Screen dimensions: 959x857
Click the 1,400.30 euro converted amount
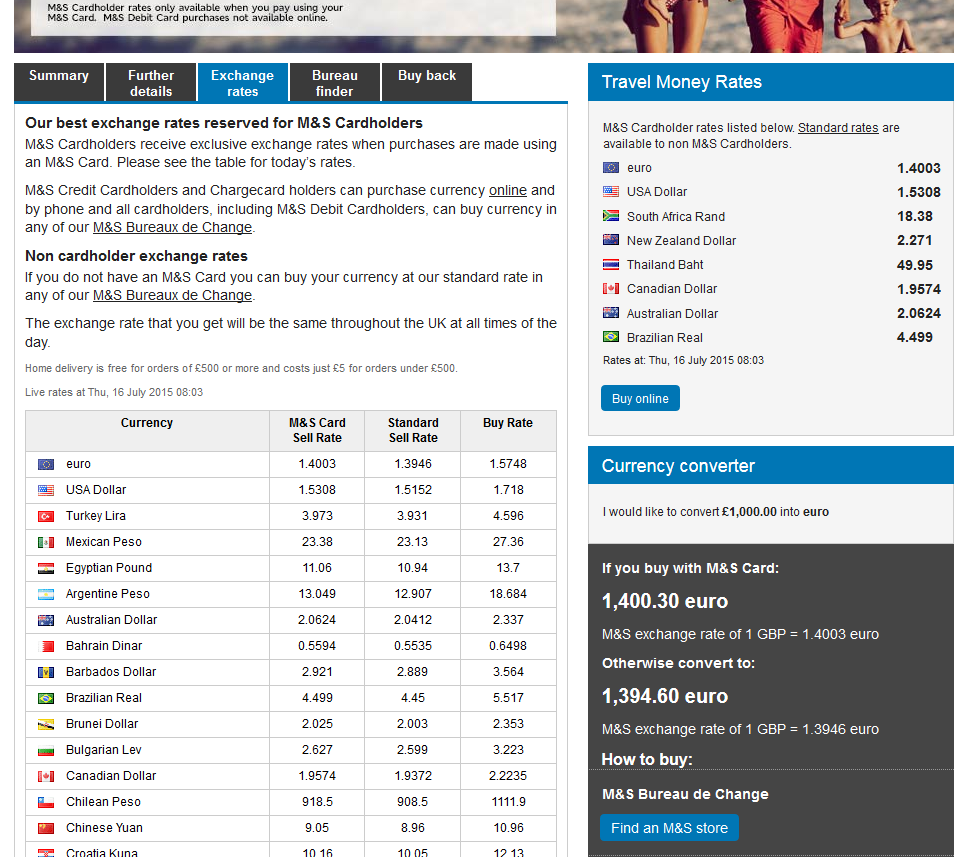tap(665, 601)
